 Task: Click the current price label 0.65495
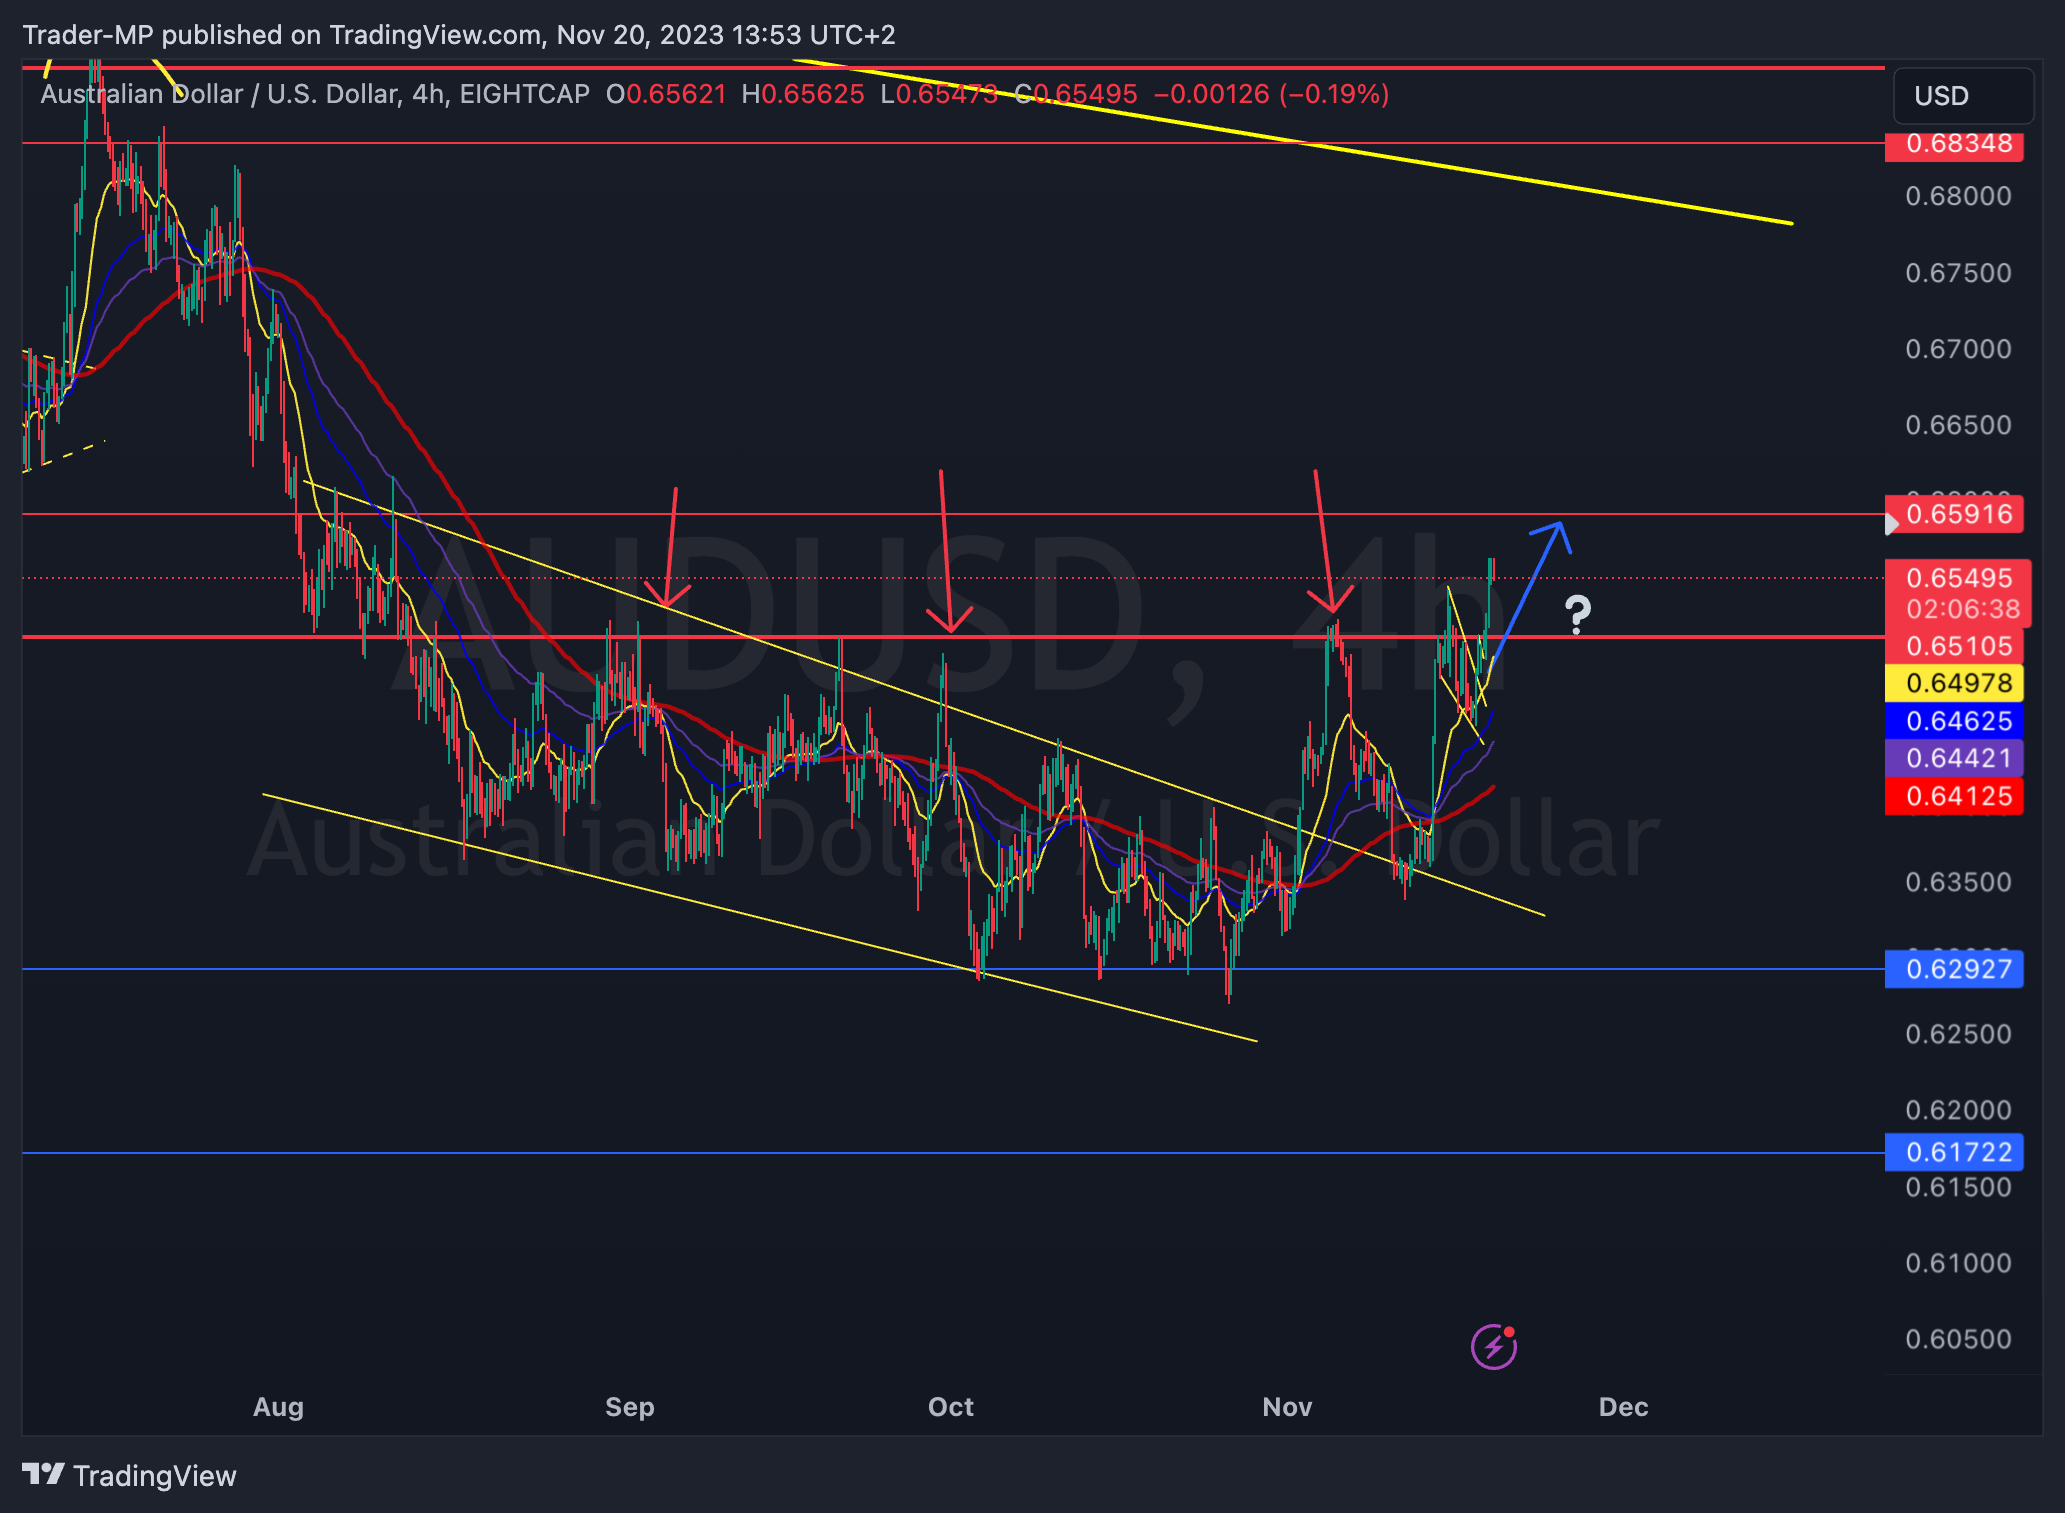pos(1958,578)
